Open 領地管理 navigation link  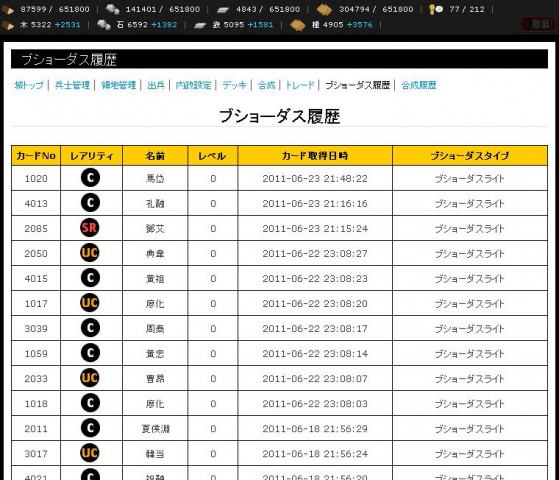[118, 85]
